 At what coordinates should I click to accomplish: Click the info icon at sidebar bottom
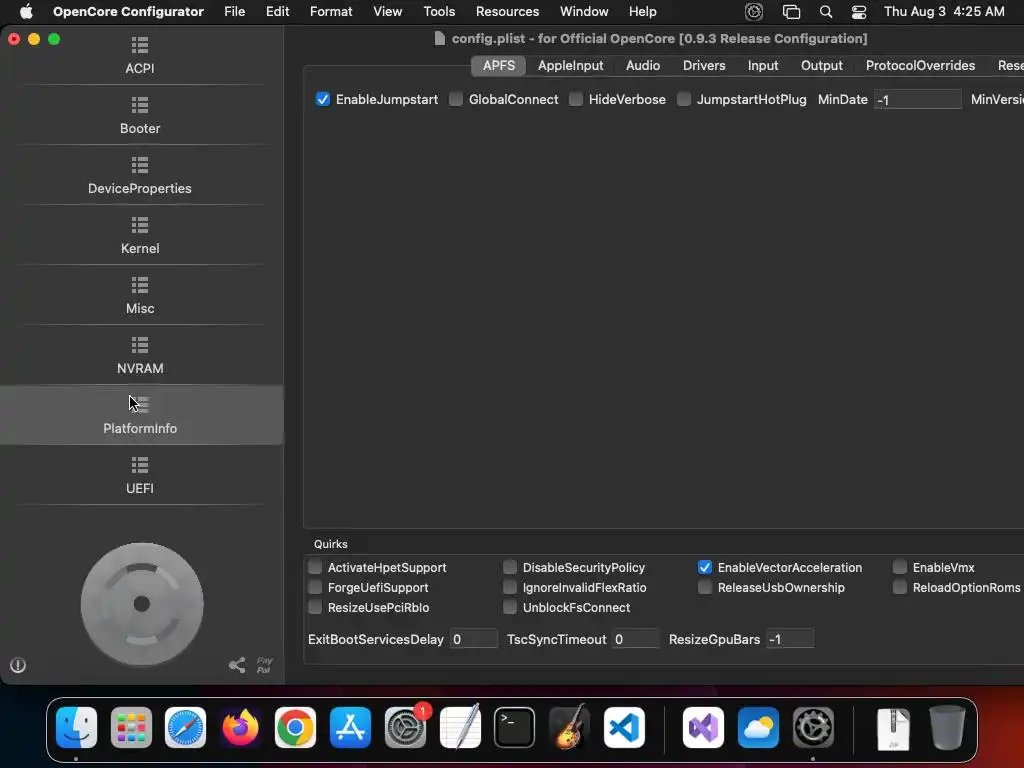point(18,665)
